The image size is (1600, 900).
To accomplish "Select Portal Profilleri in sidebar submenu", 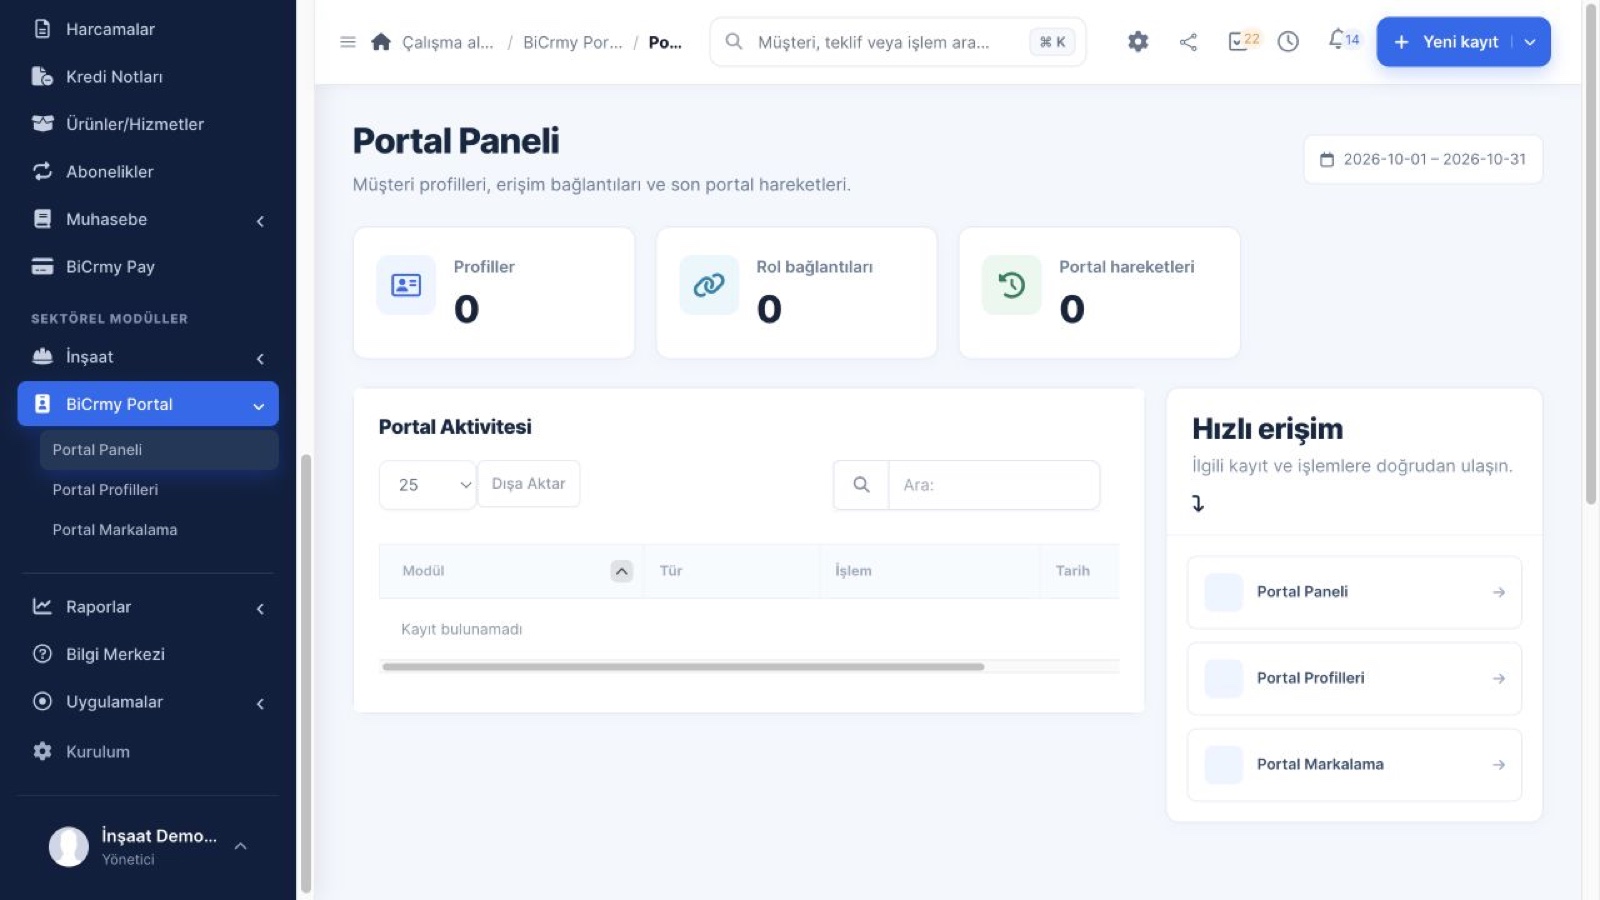I will [159, 490].
